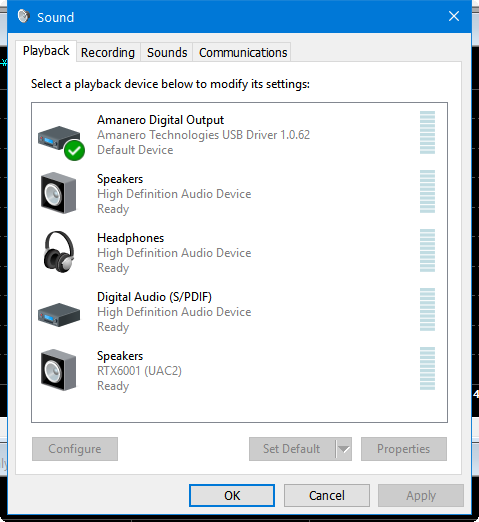Switch to the Recording tab
Viewport: 479px width, 522px height.
108,52
